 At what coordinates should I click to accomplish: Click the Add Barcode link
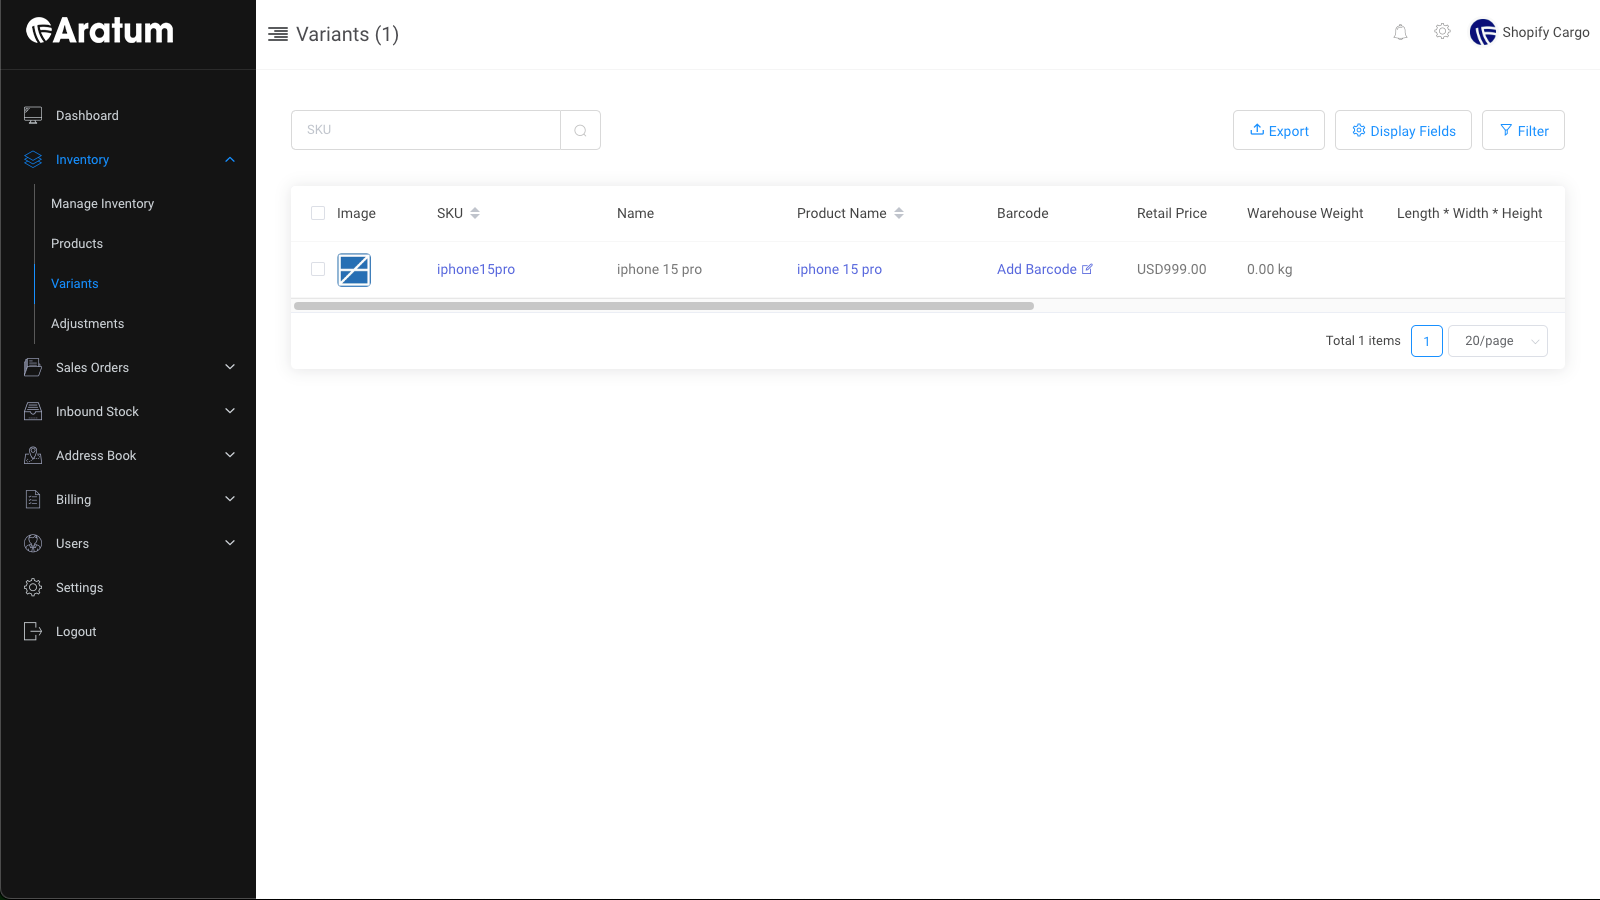pos(1037,269)
